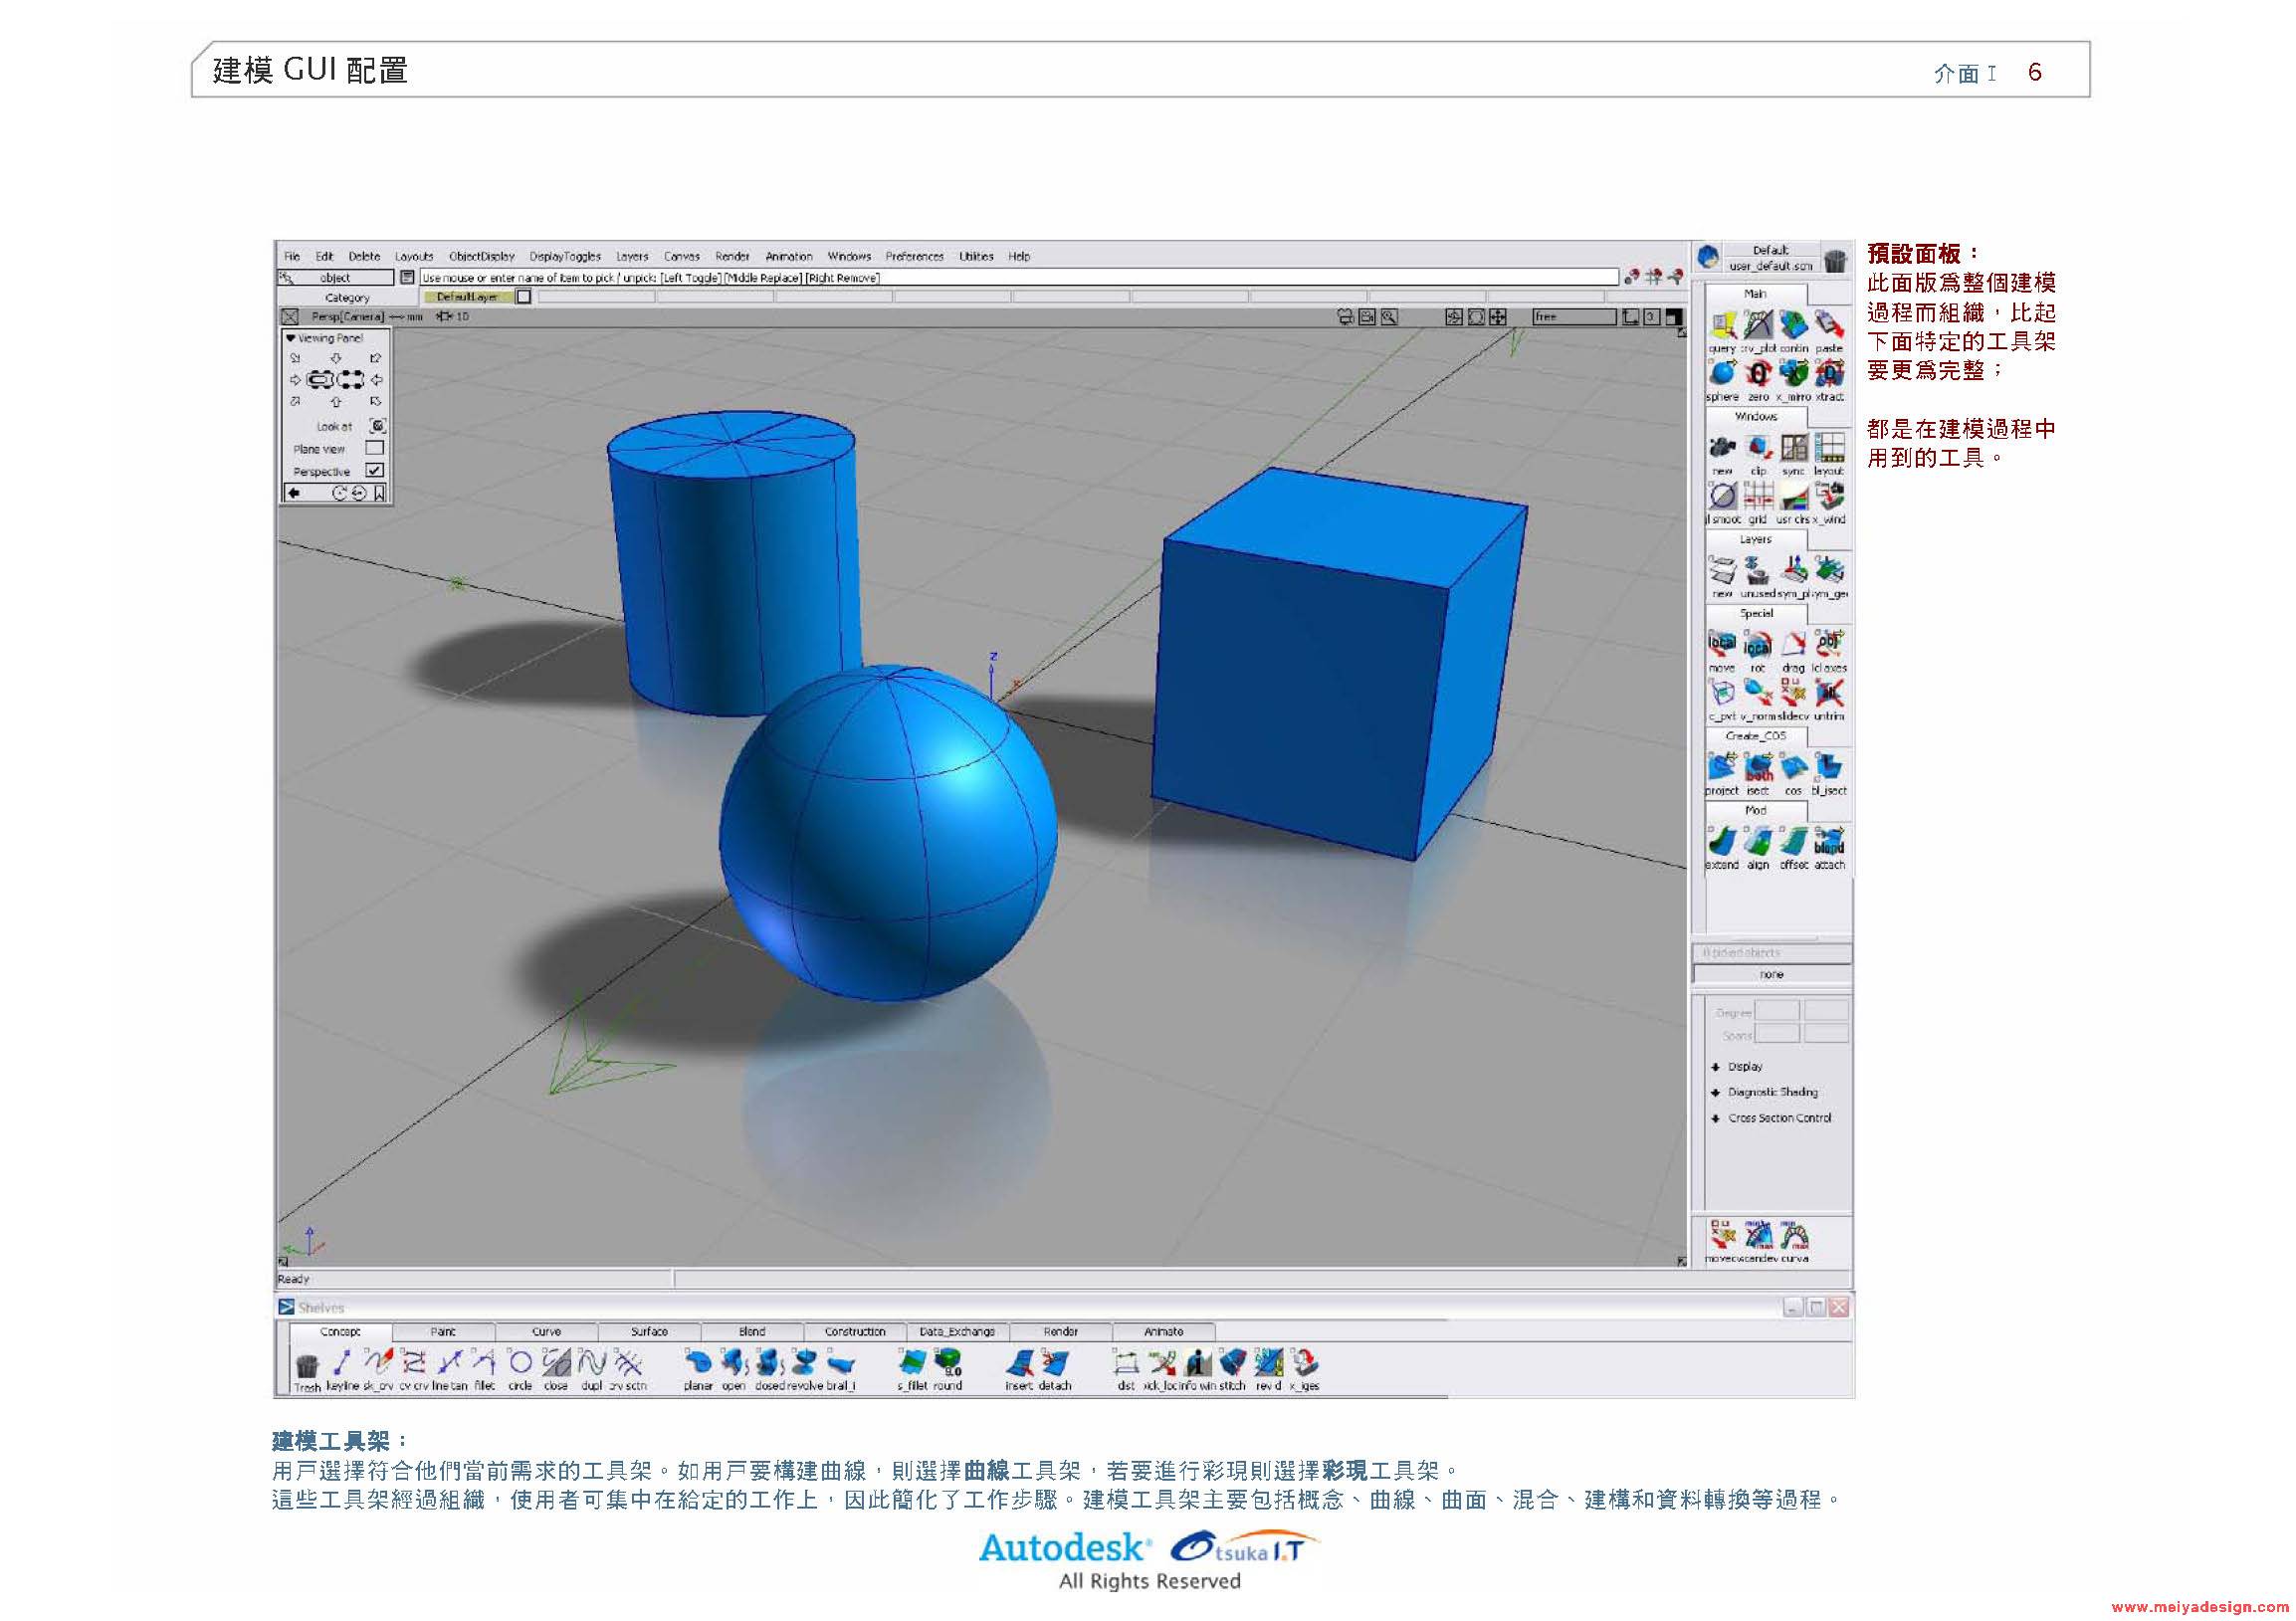
Task: Open the grid tool in Windows palette
Action: (1758, 496)
